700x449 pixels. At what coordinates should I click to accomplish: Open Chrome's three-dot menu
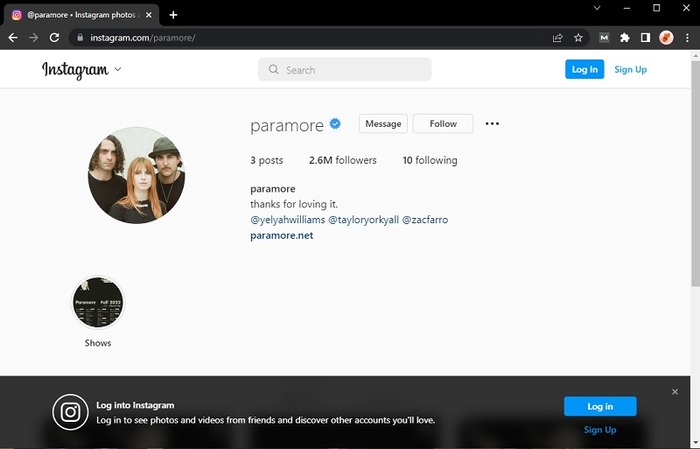click(687, 38)
